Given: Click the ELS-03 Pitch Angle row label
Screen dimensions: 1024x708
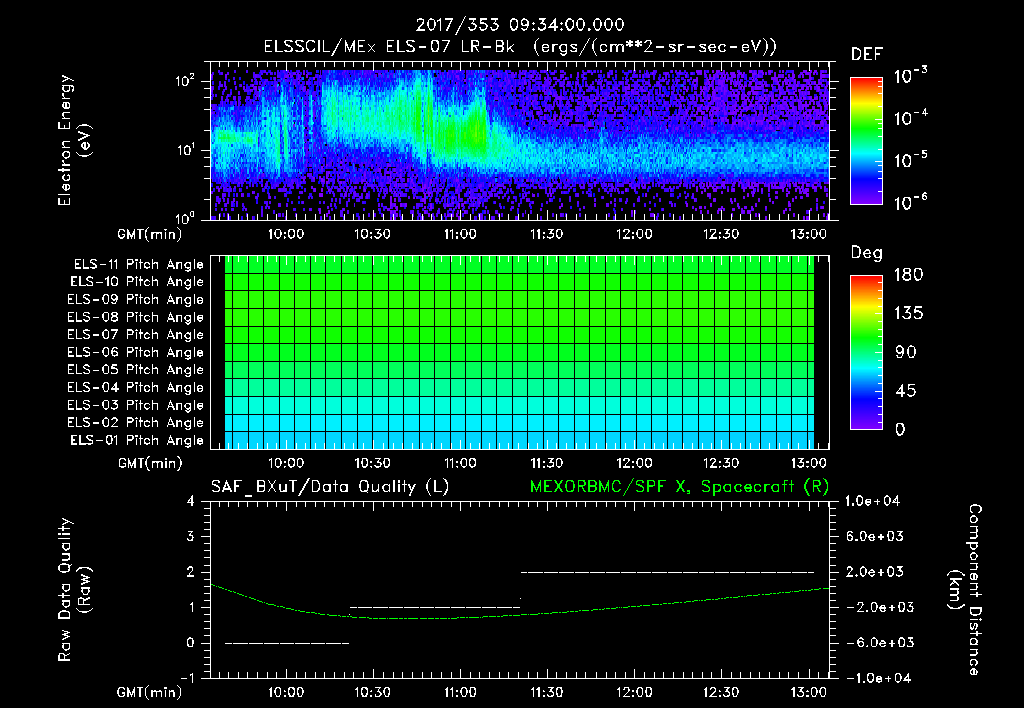Looking at the screenshot, I should pos(135,405).
